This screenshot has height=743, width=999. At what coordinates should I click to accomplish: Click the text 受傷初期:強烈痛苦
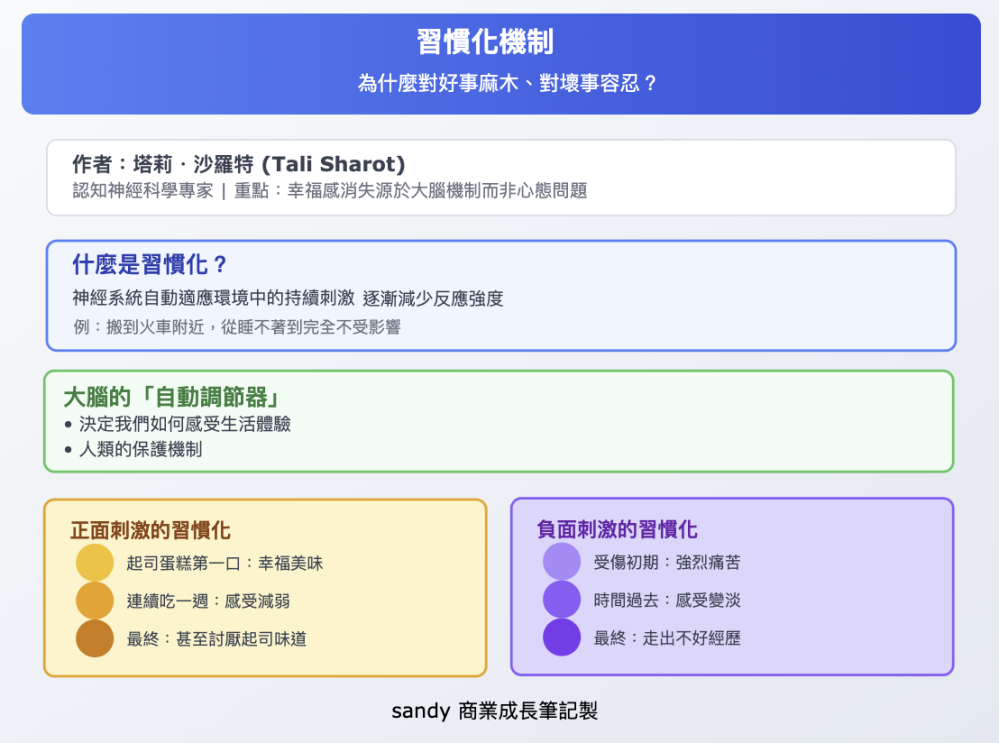pos(667,562)
